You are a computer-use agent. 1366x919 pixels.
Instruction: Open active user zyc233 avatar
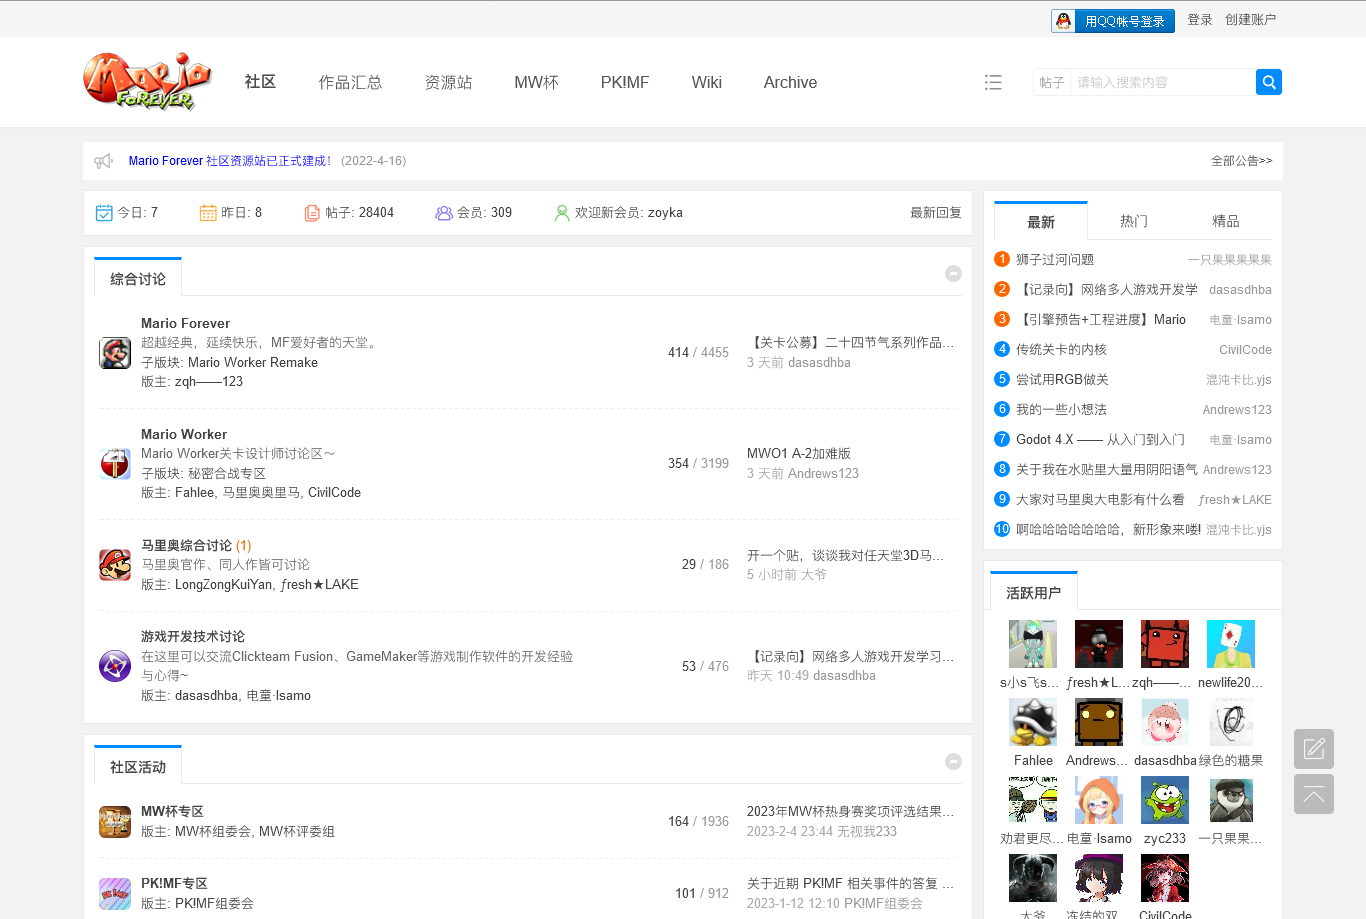click(x=1165, y=800)
